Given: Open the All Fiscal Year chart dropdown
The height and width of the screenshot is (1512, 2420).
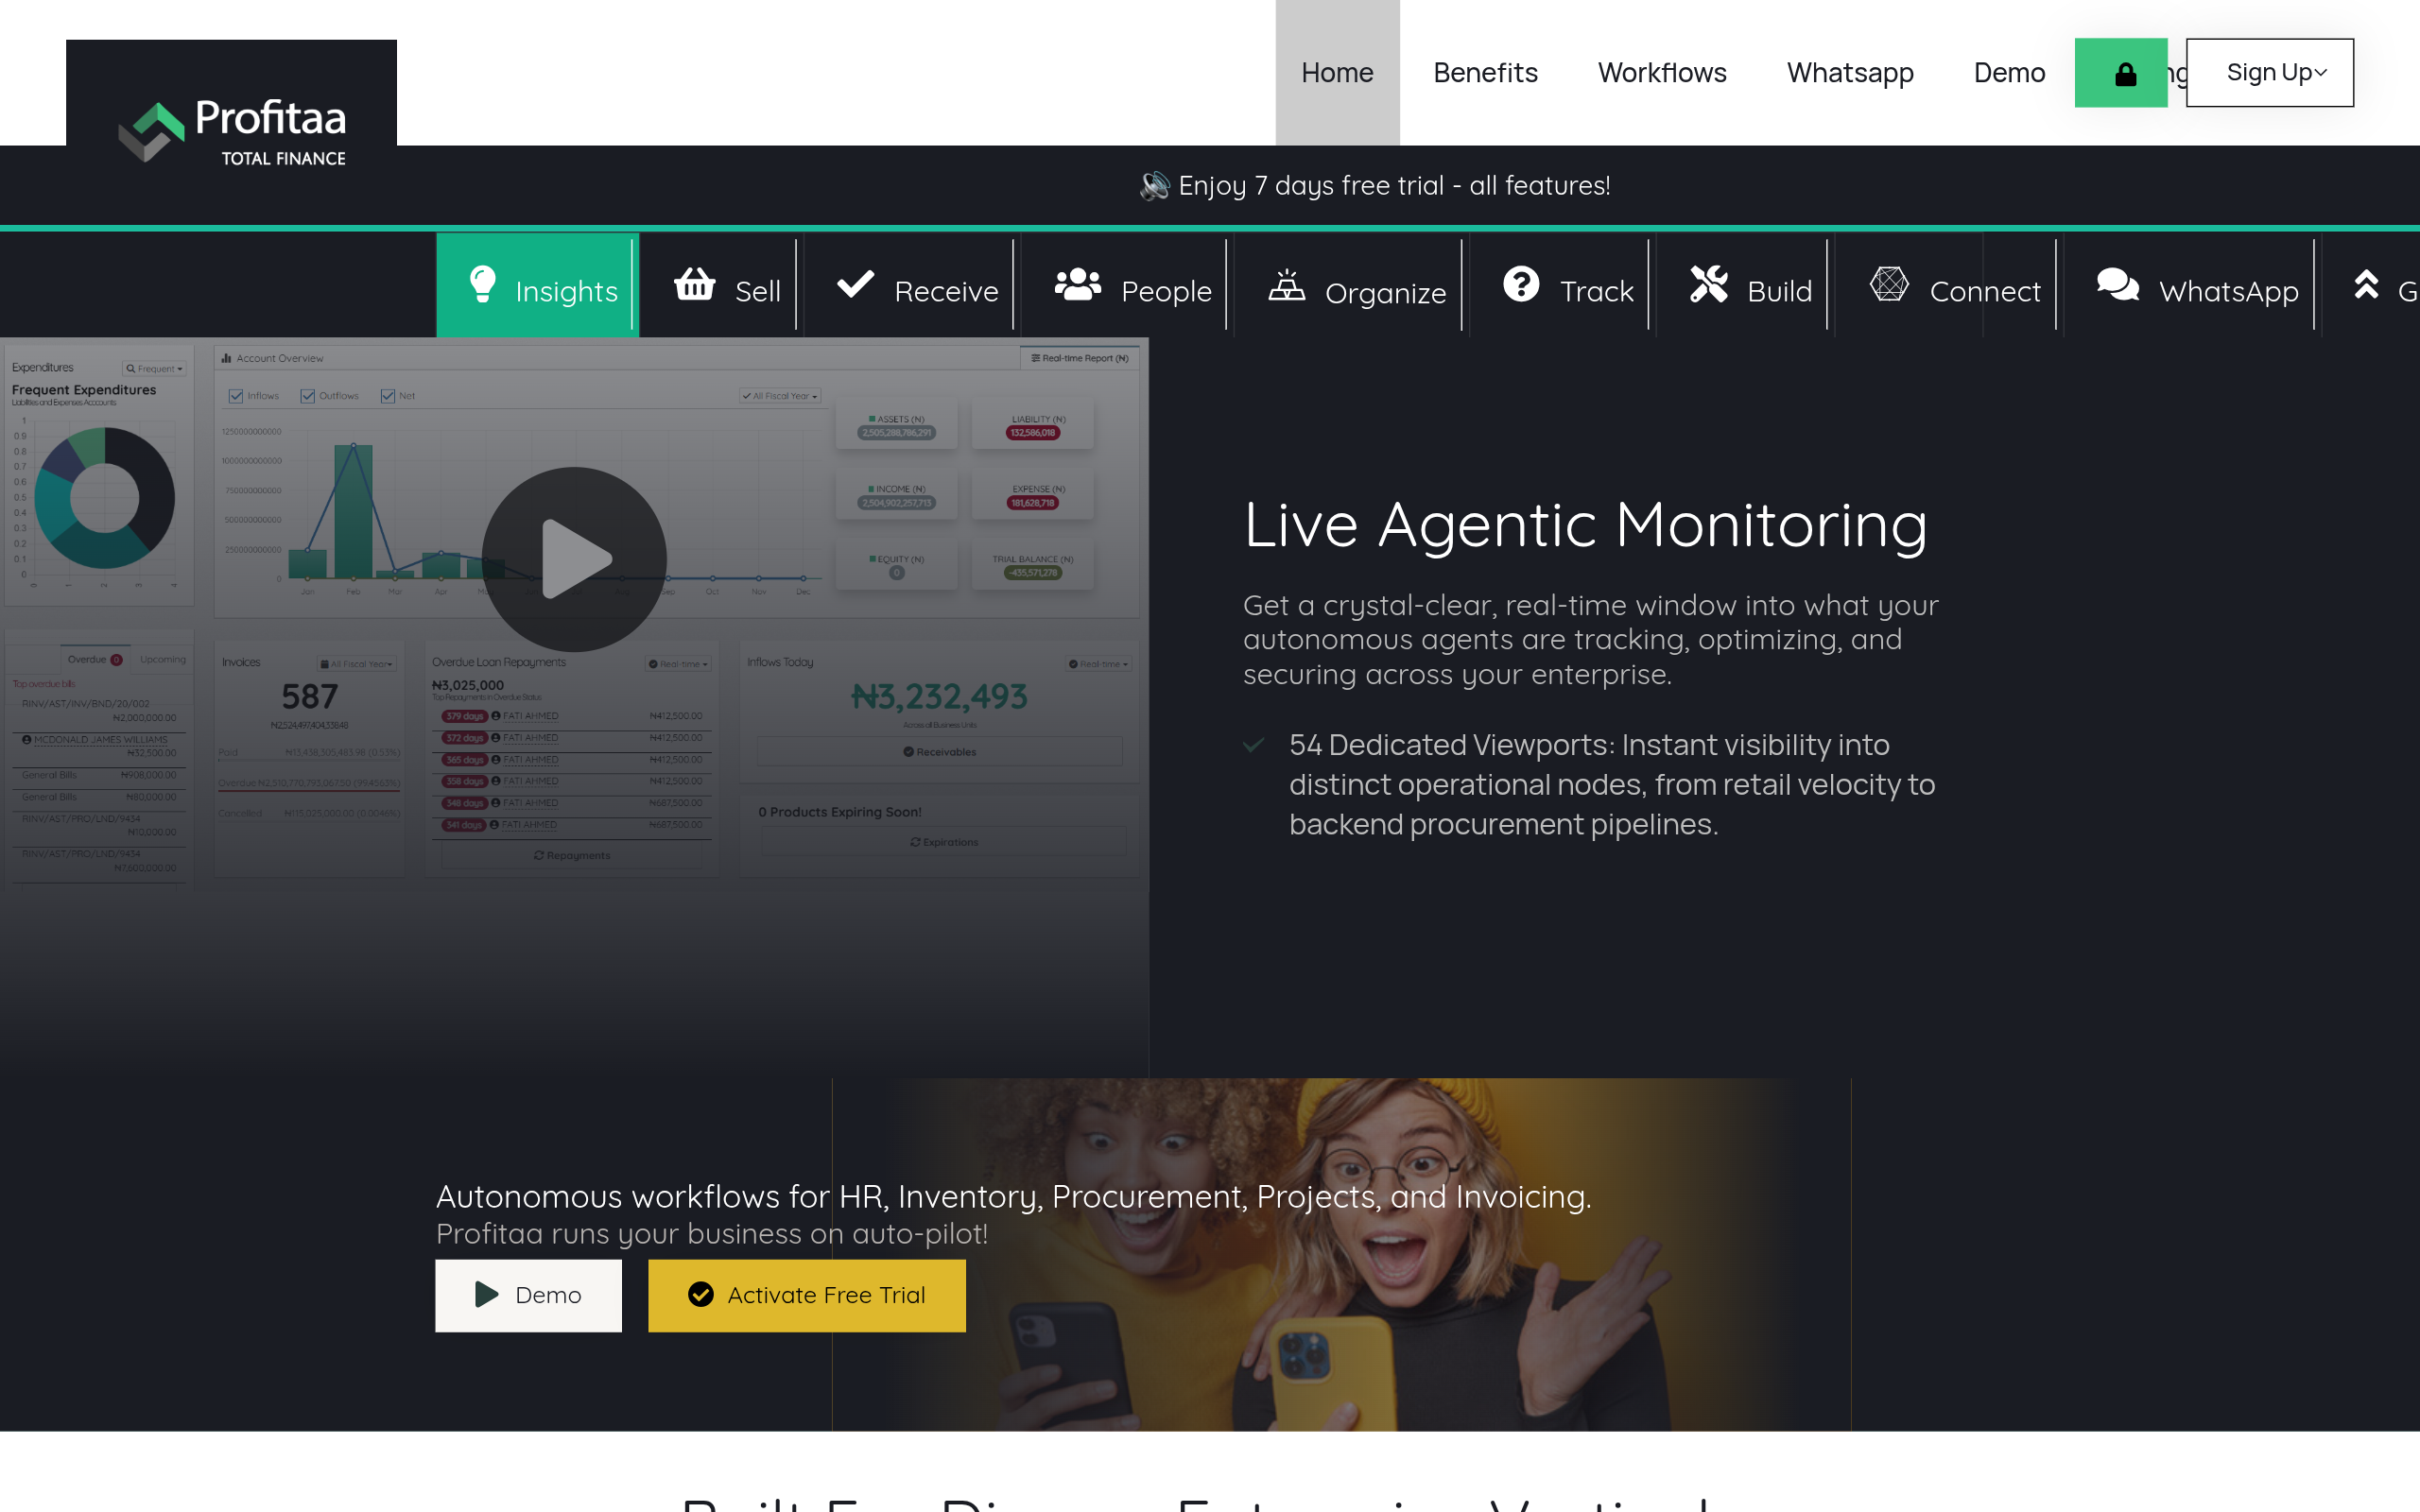Looking at the screenshot, I should [x=780, y=396].
